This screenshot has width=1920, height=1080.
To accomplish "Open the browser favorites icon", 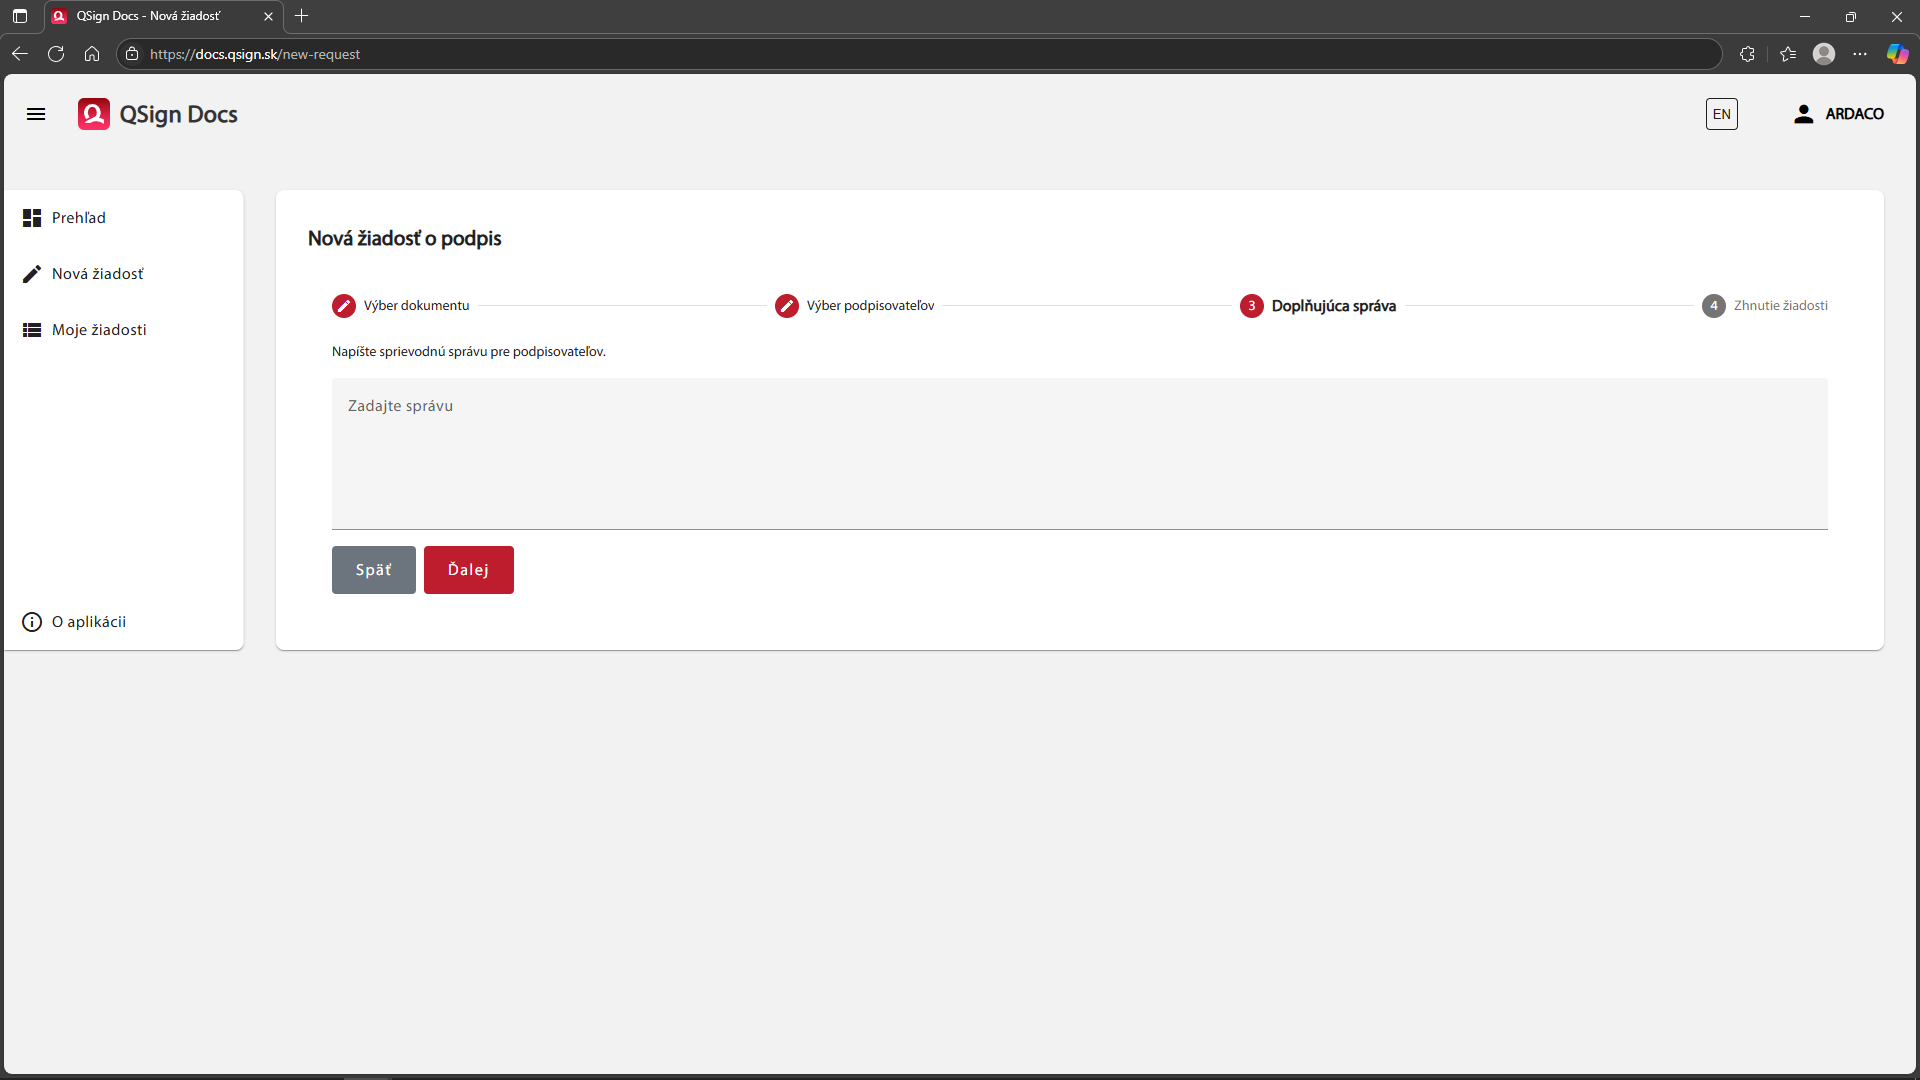I will (x=1788, y=54).
